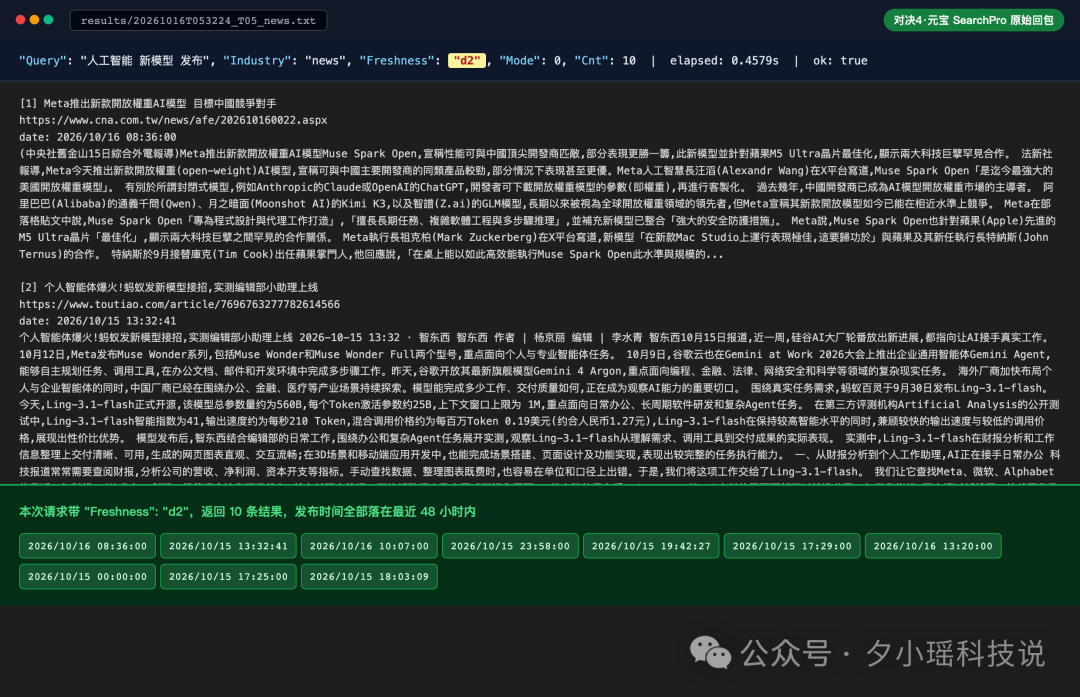Click the 2026/10/15 17:29:00 date chip
This screenshot has width=1080, height=697.
tap(792, 546)
